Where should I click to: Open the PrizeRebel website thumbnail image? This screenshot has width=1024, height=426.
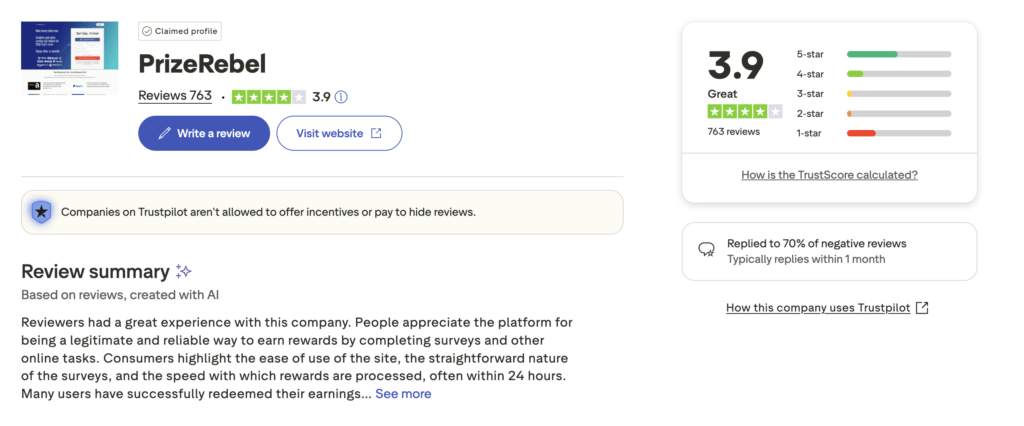click(69, 58)
